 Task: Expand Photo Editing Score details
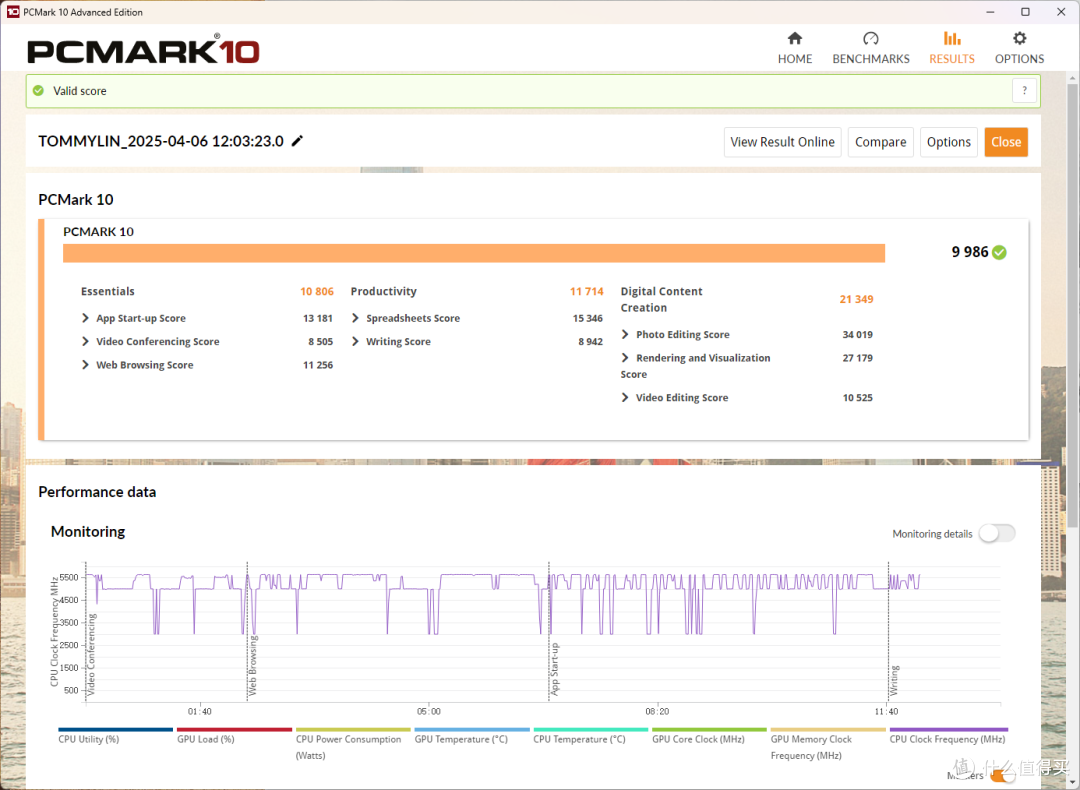625,335
